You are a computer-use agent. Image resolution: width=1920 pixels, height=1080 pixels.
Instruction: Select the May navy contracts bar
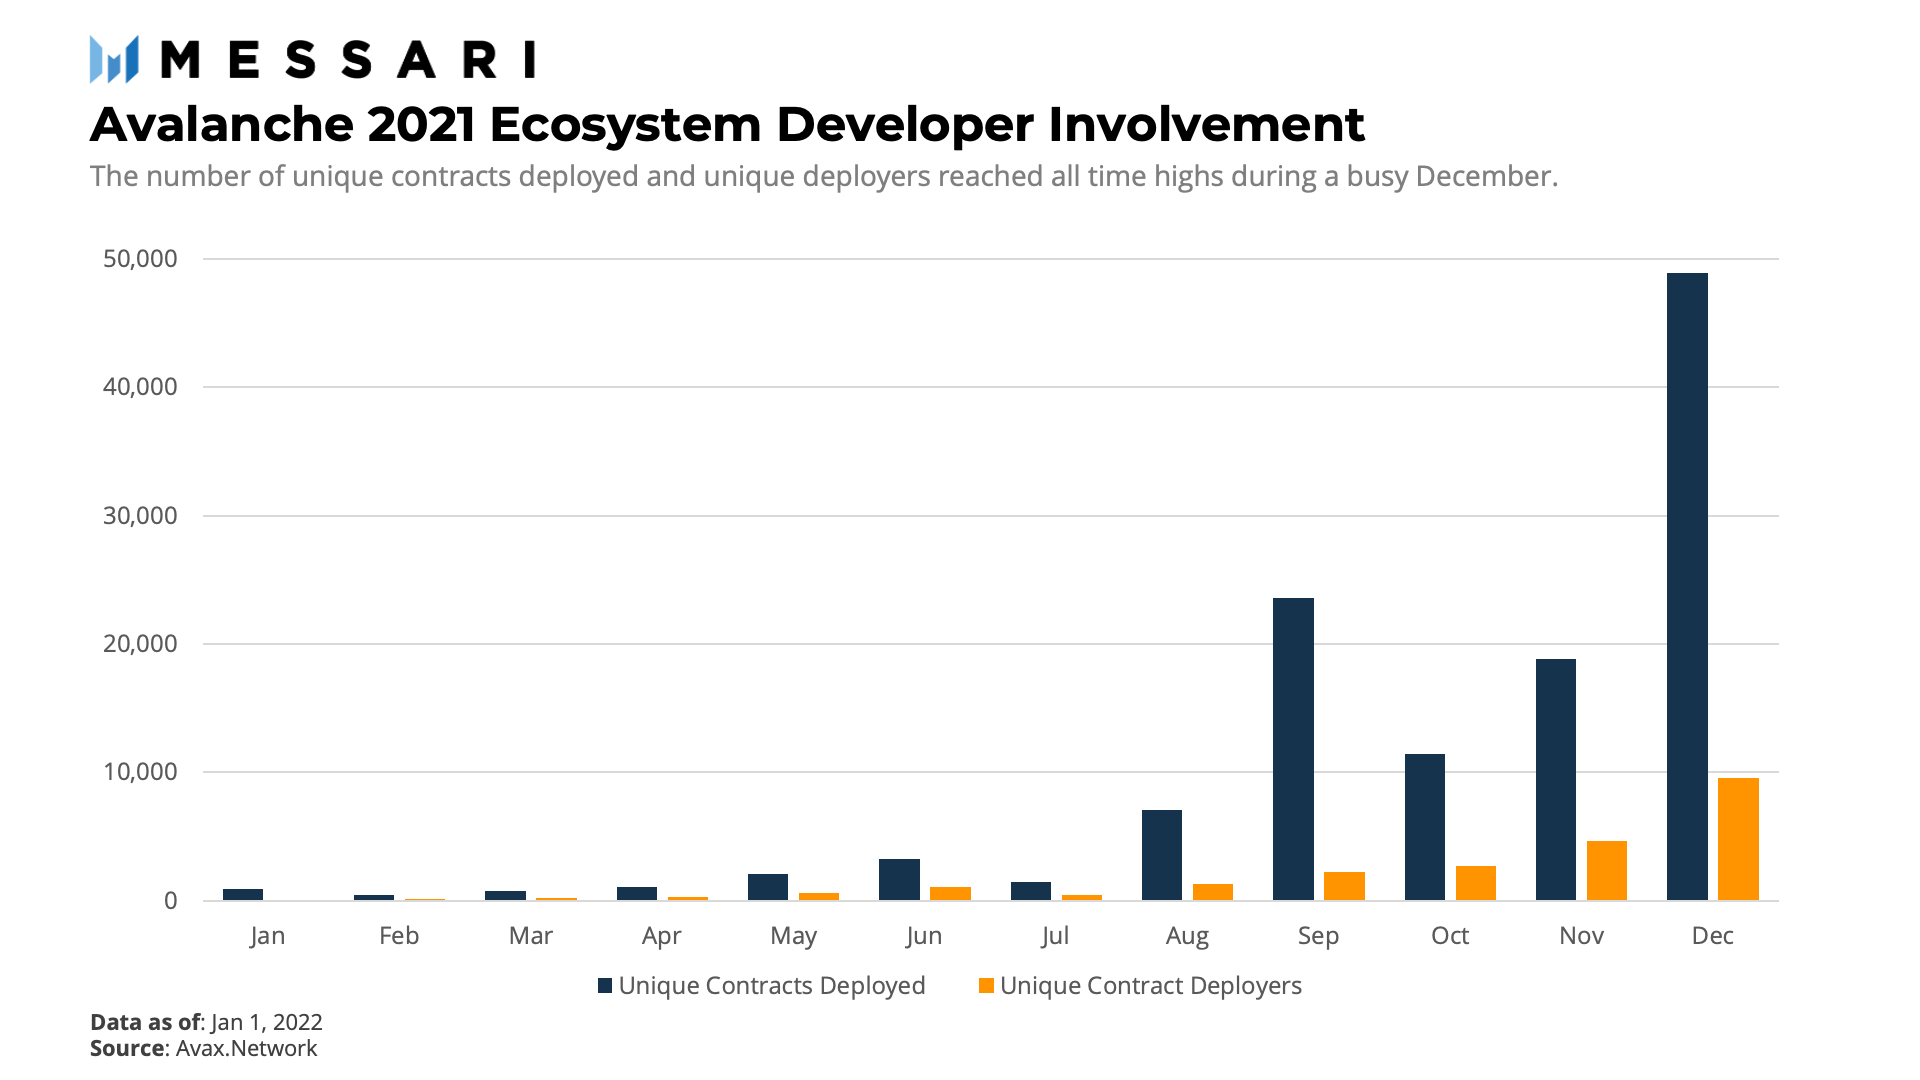pos(768,887)
